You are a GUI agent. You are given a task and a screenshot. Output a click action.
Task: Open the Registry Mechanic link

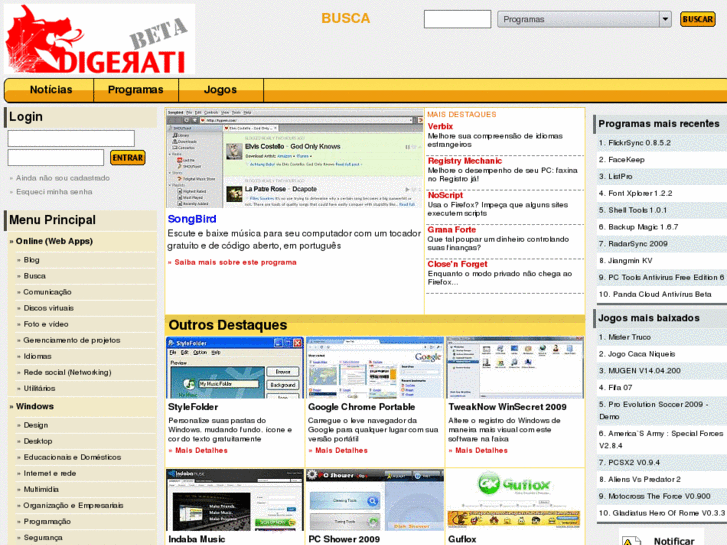pyautogui.click(x=465, y=161)
